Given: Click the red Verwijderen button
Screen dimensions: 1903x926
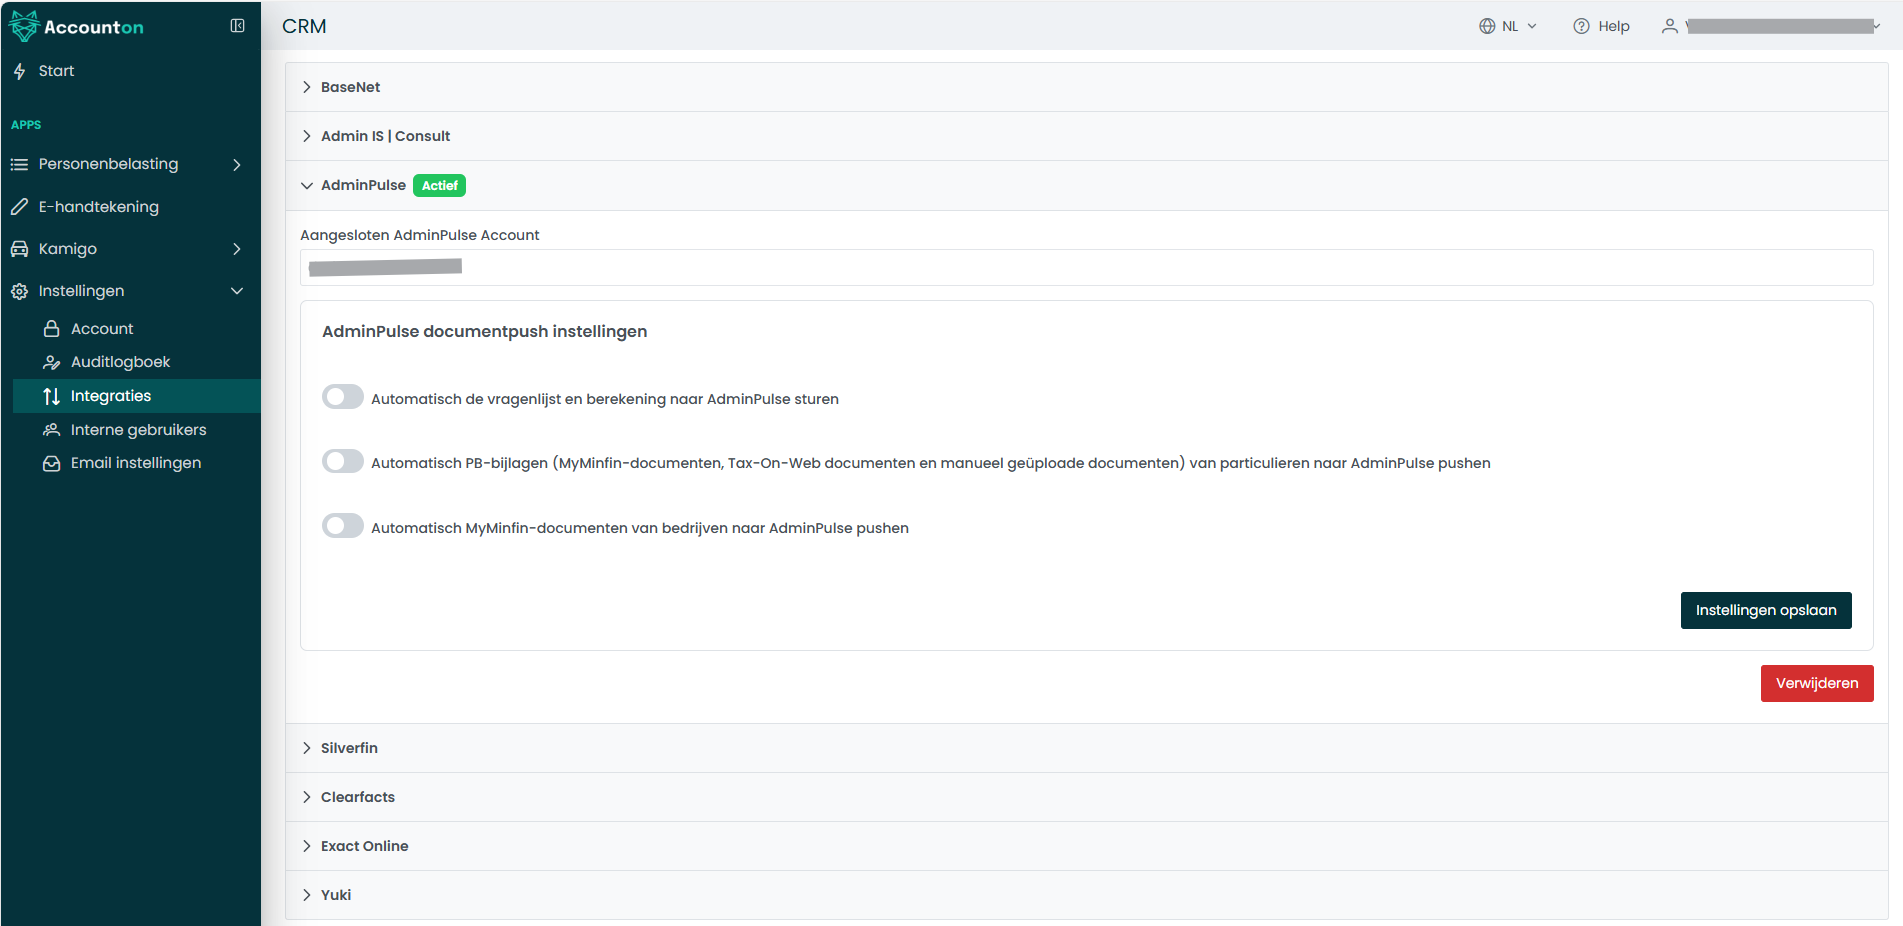Looking at the screenshot, I should pyautogui.click(x=1817, y=683).
